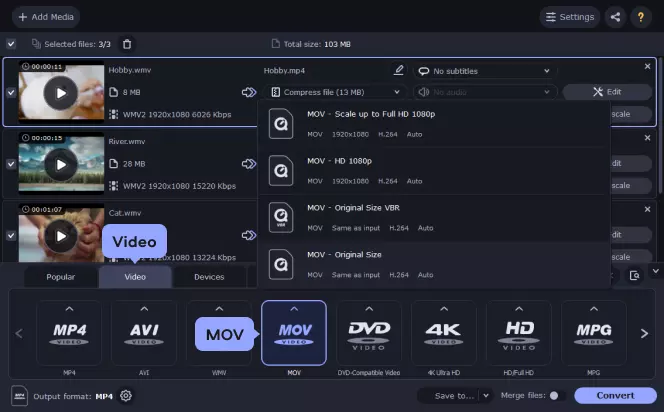Image resolution: width=664 pixels, height=412 pixels.
Task: Click the format search icon
Action: 634,276
